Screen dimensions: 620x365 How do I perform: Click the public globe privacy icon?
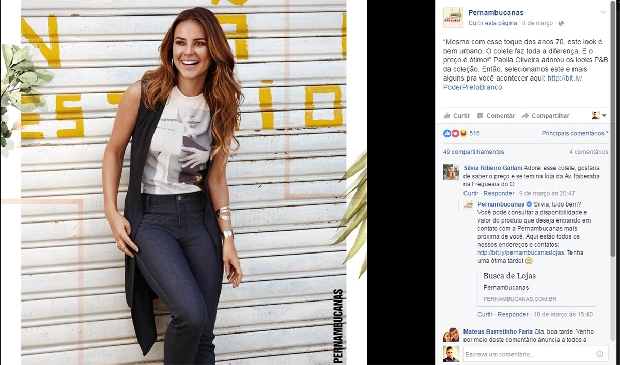pyautogui.click(x=561, y=23)
